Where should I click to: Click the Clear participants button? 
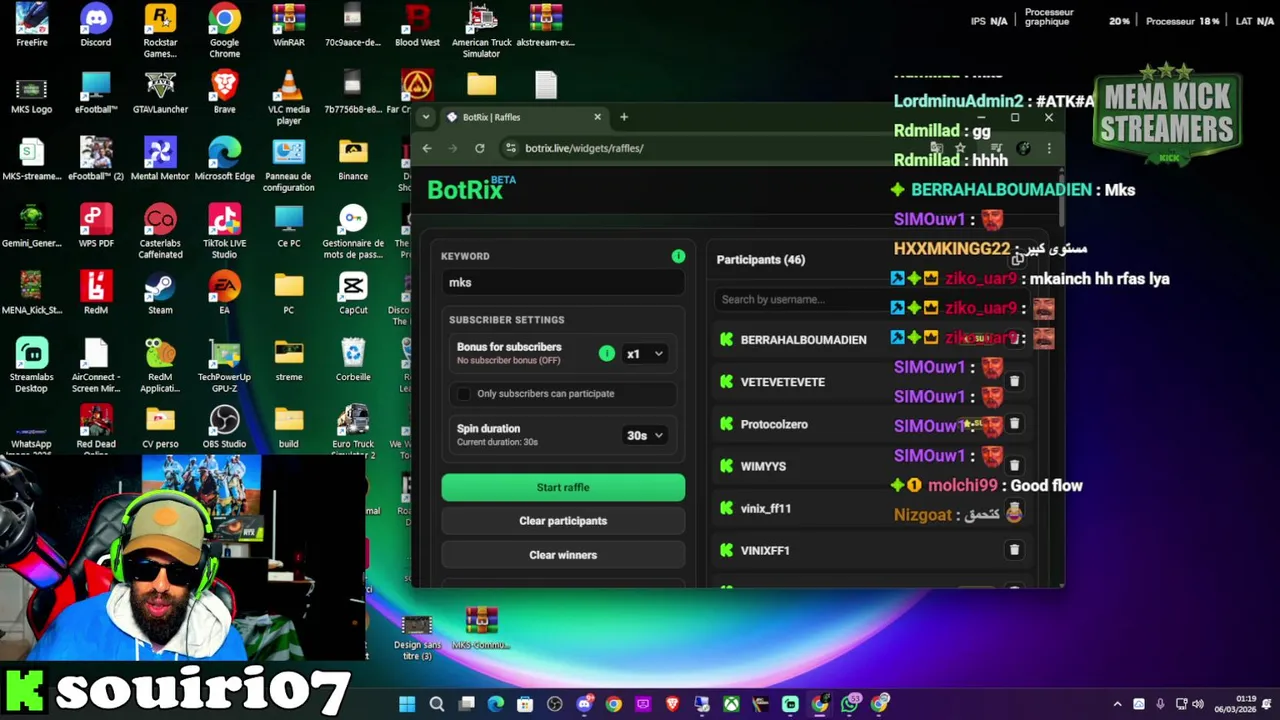point(563,521)
